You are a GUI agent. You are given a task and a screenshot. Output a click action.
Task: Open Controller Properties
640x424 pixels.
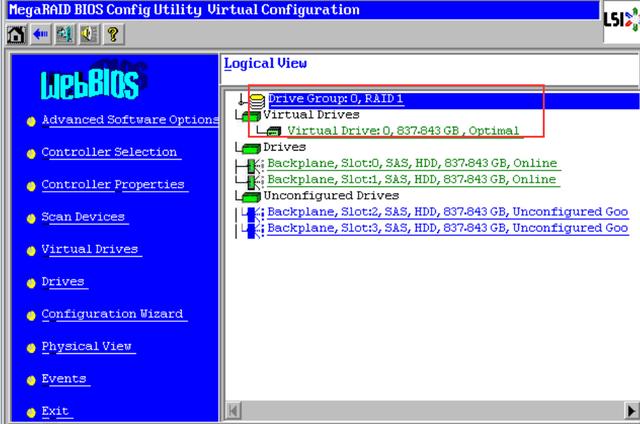click(x=113, y=185)
